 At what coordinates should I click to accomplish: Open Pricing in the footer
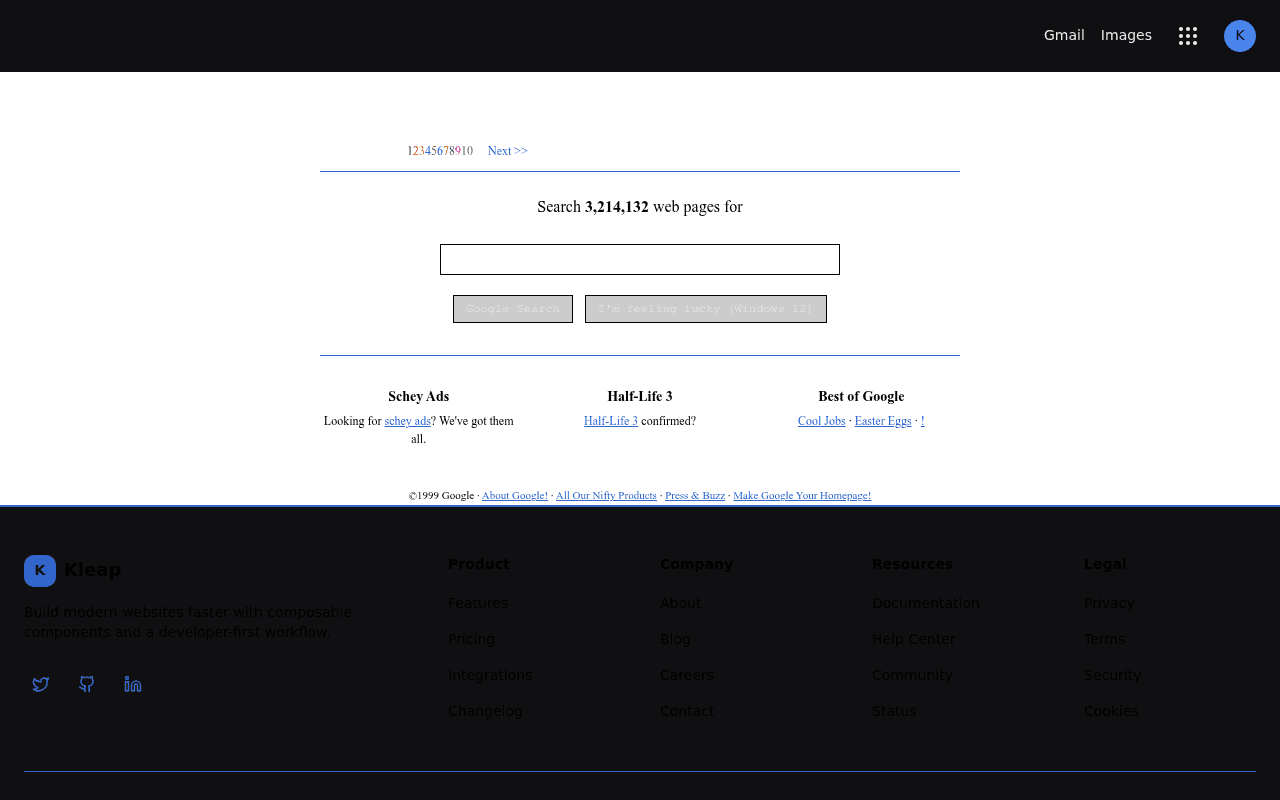tap(471, 639)
